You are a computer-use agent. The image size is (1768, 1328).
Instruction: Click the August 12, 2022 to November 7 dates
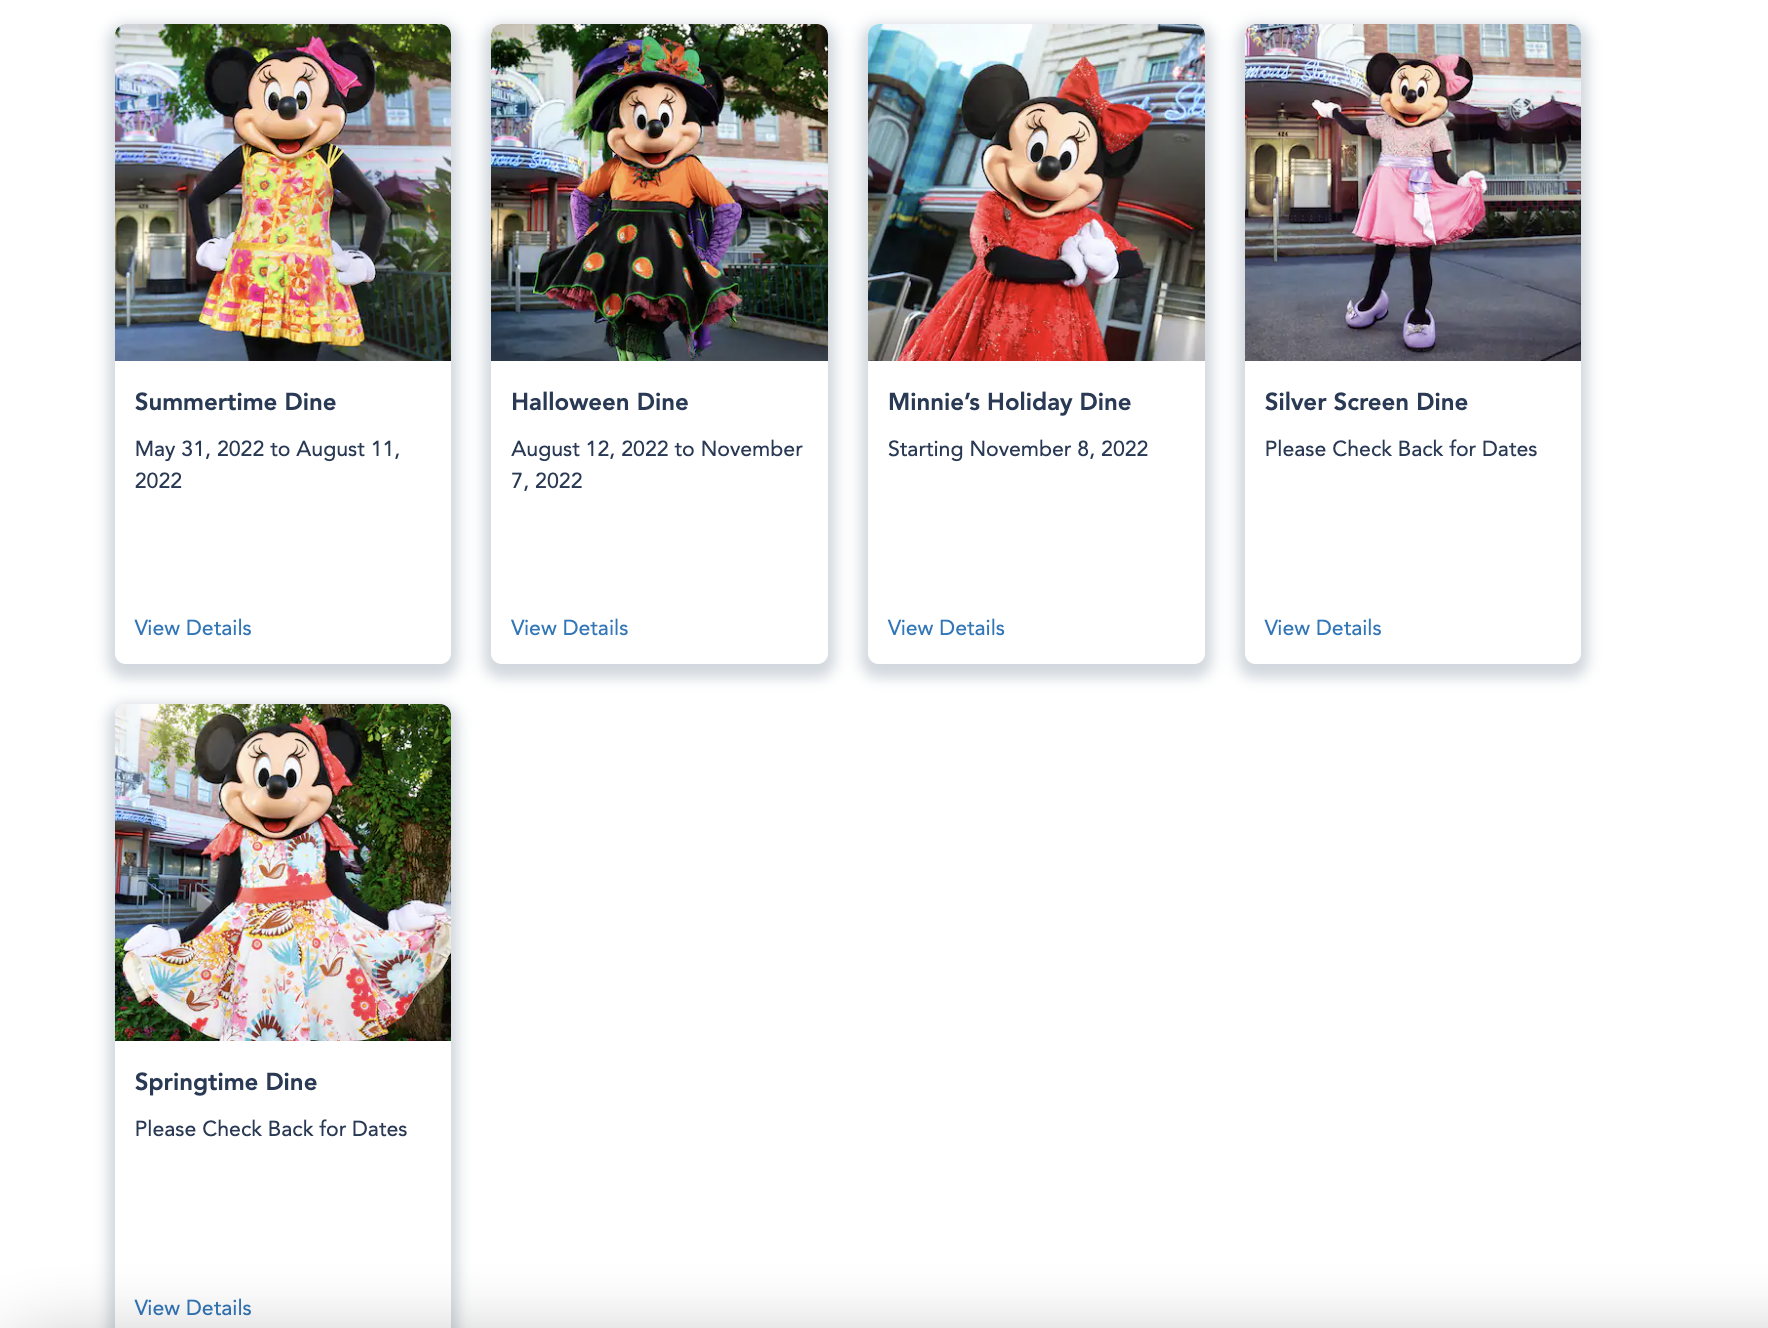coord(657,465)
